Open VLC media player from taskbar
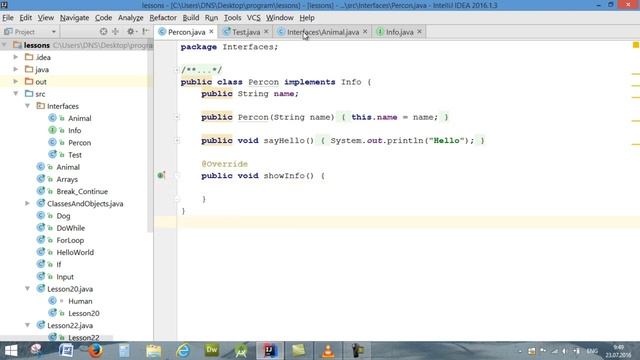Screen dimensions: 640x360 (328, 351)
